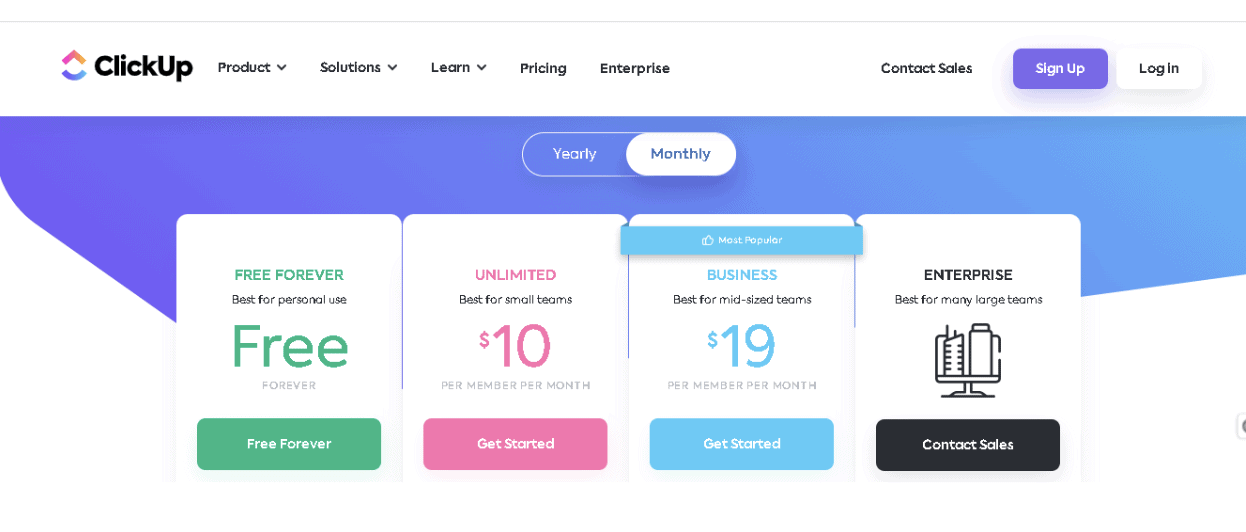Select Monthly billing option
This screenshot has height=532, width=1246.
680,155
